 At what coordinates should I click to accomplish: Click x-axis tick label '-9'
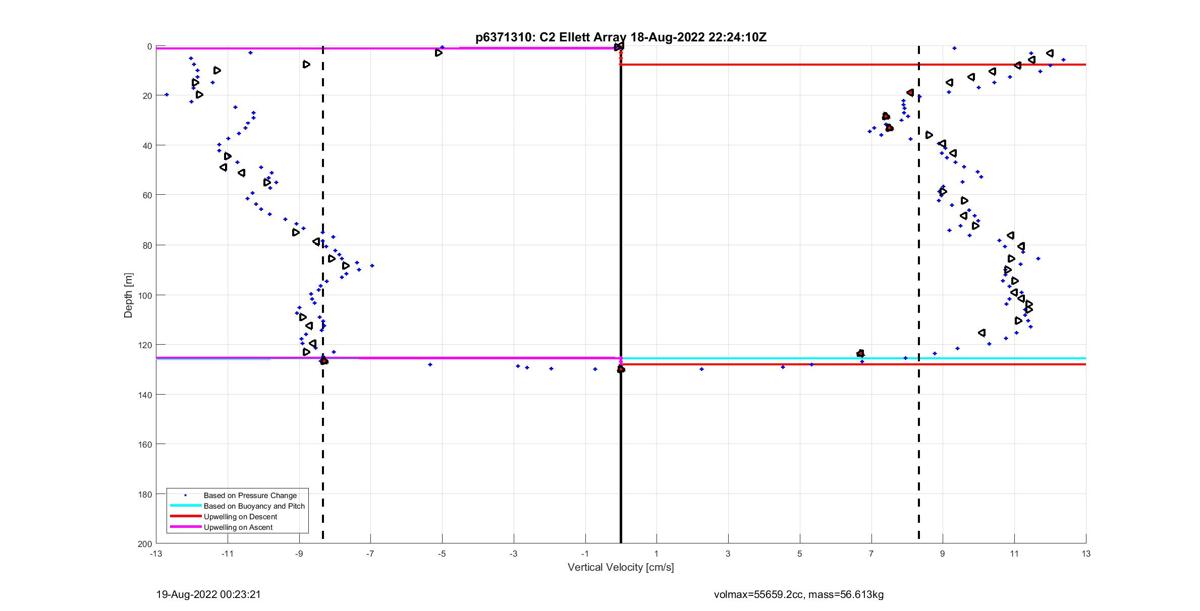coord(299,553)
